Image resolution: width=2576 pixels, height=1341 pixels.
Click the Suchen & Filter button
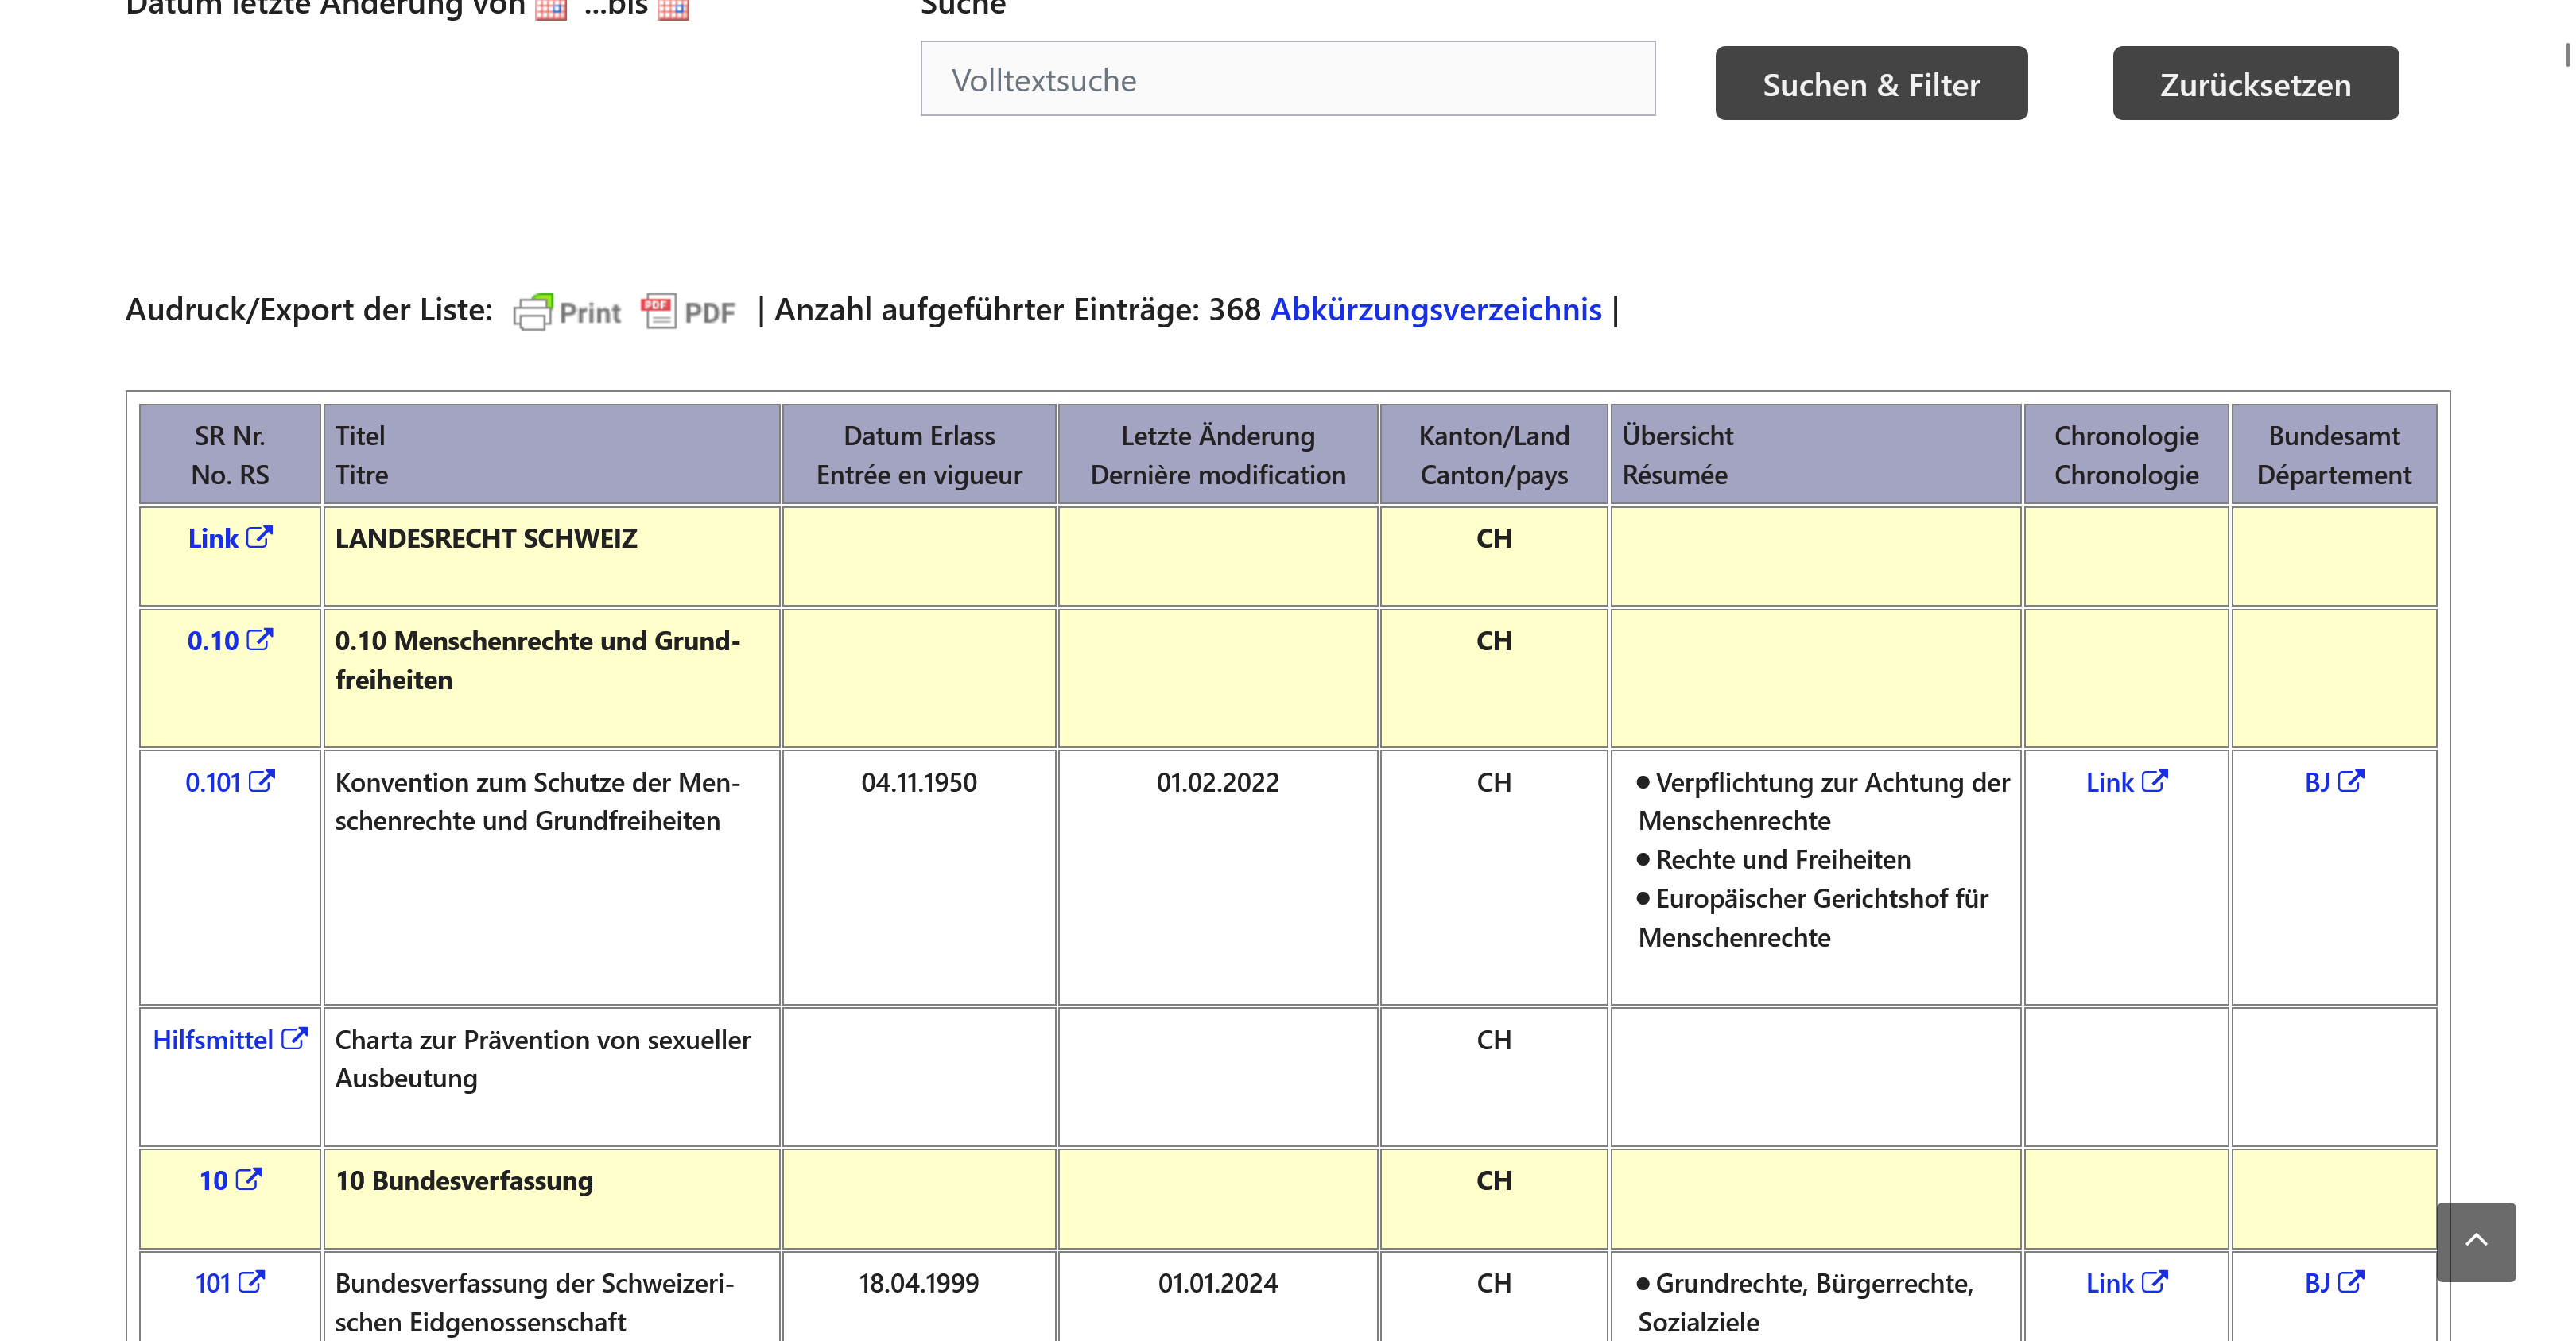(x=1870, y=84)
